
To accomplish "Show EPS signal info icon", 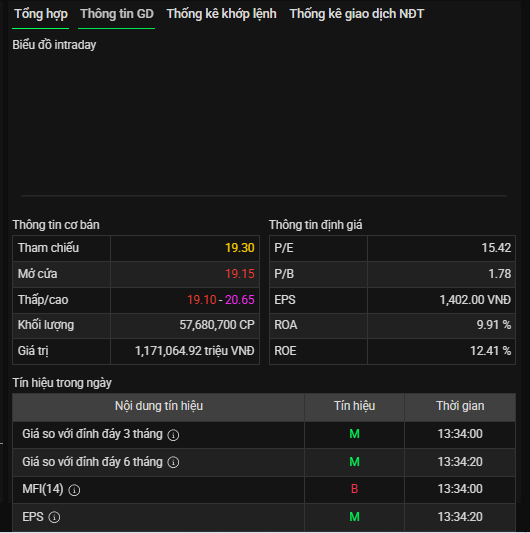I will [x=54, y=517].
